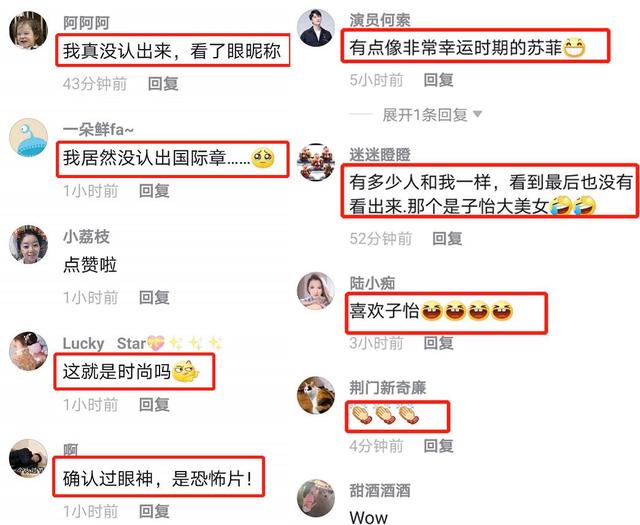The image size is (640, 525).
Task: Open avatar of user 一朵鲜fa~
Action: (29, 138)
